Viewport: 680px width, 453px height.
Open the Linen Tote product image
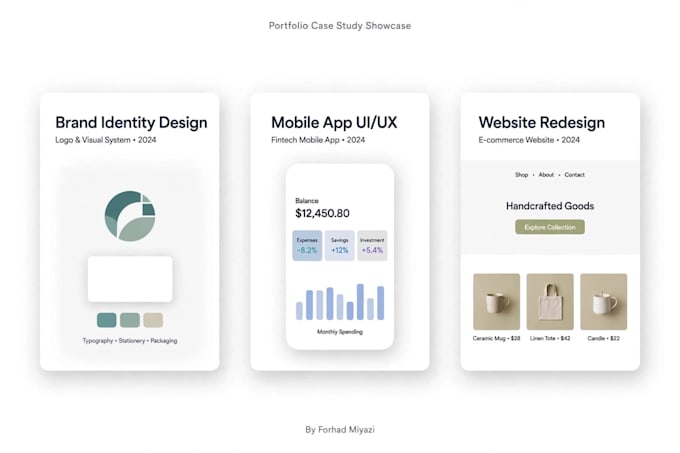pos(550,302)
